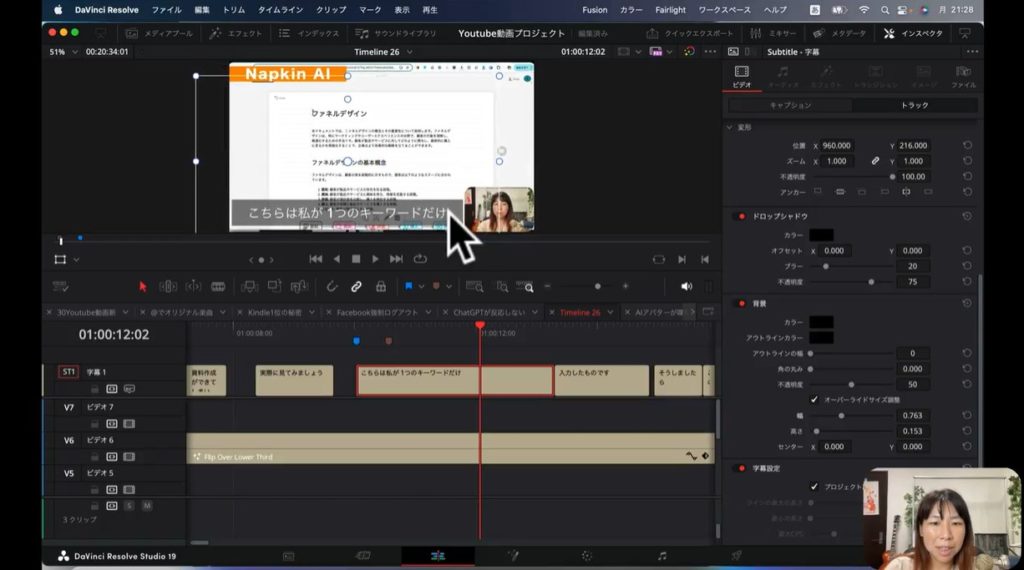Toggle the snapping magnet icon

click(x=332, y=286)
